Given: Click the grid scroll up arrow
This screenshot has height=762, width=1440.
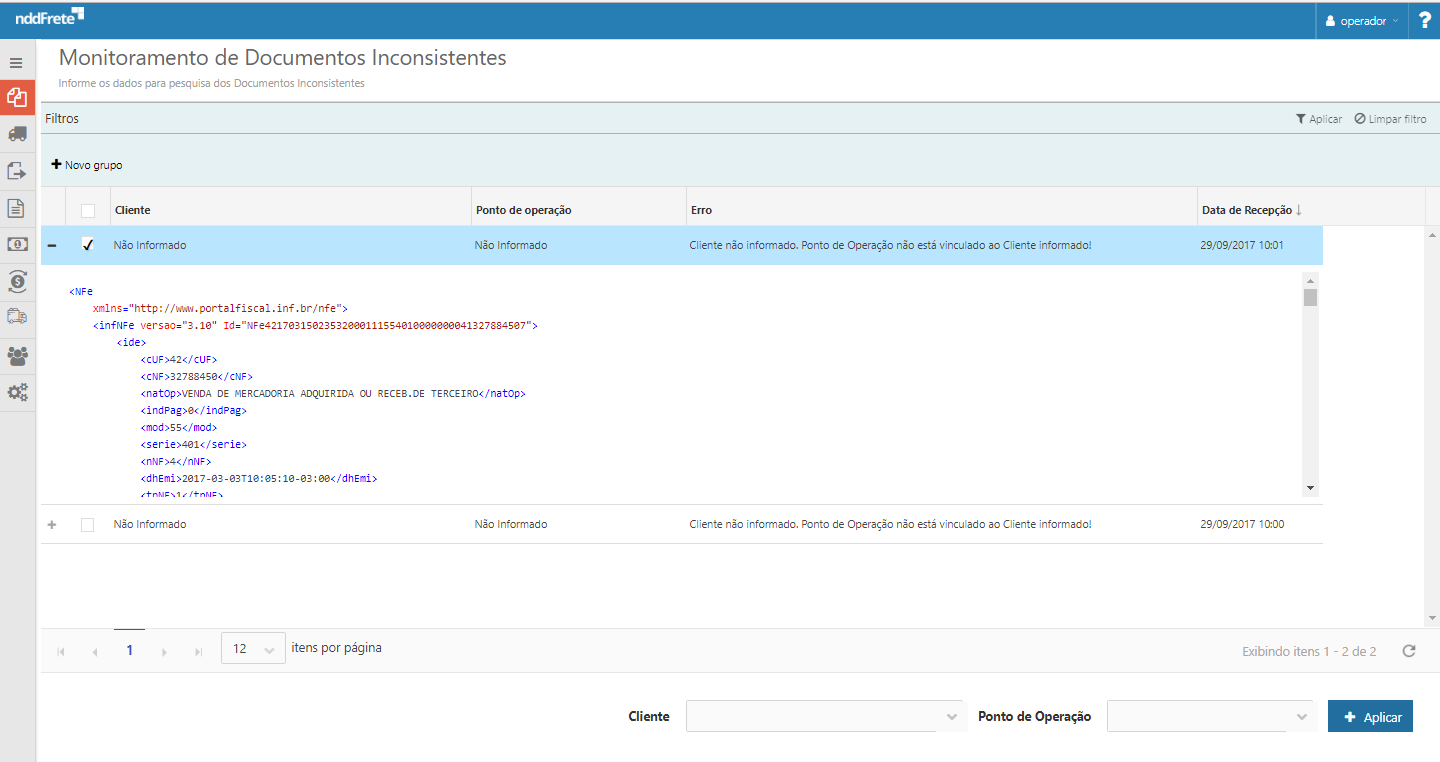Looking at the screenshot, I should pos(1432,234).
